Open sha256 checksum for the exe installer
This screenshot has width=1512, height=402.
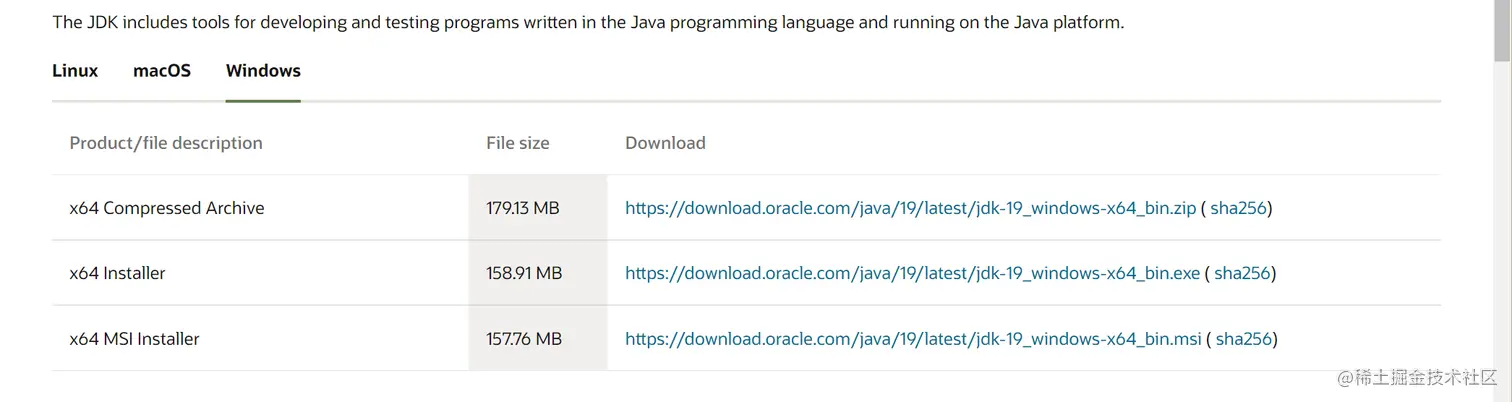[x=1242, y=273]
